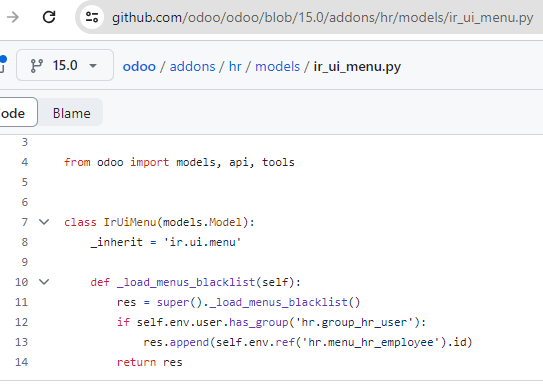
Task: Click the git branch icon beside 15.0
Action: point(36,65)
